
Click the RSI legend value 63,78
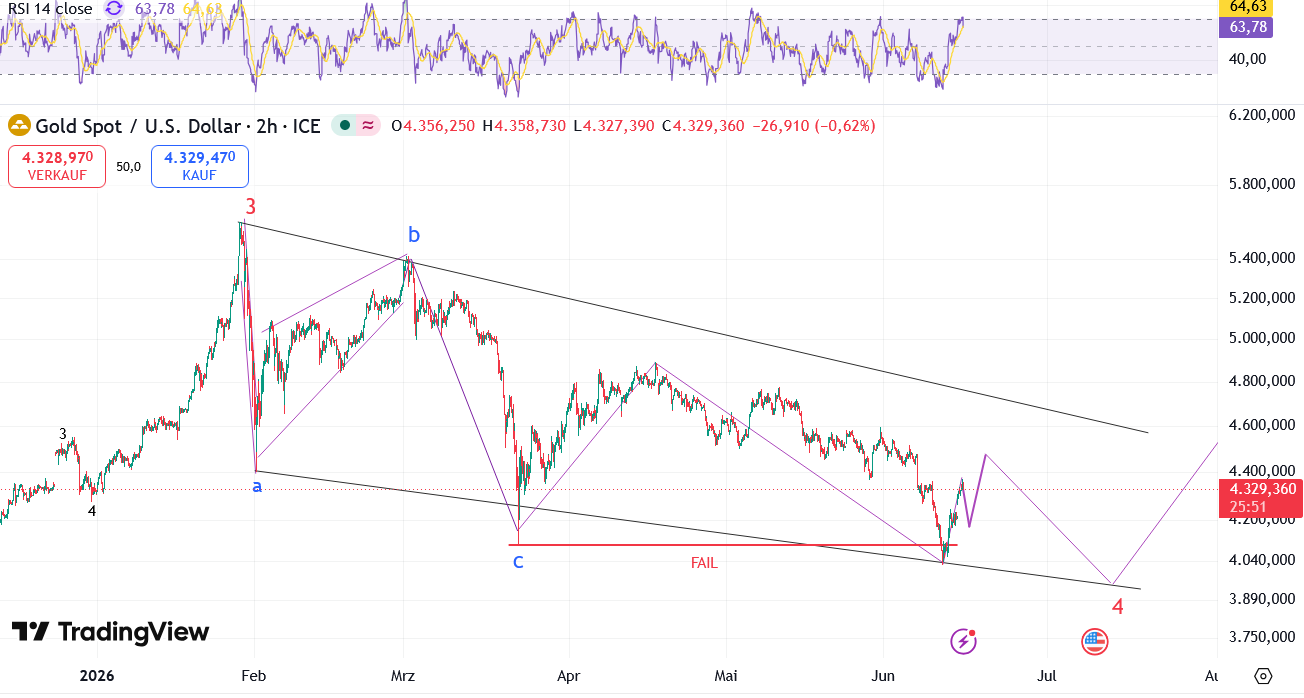pyautogui.click(x=154, y=9)
